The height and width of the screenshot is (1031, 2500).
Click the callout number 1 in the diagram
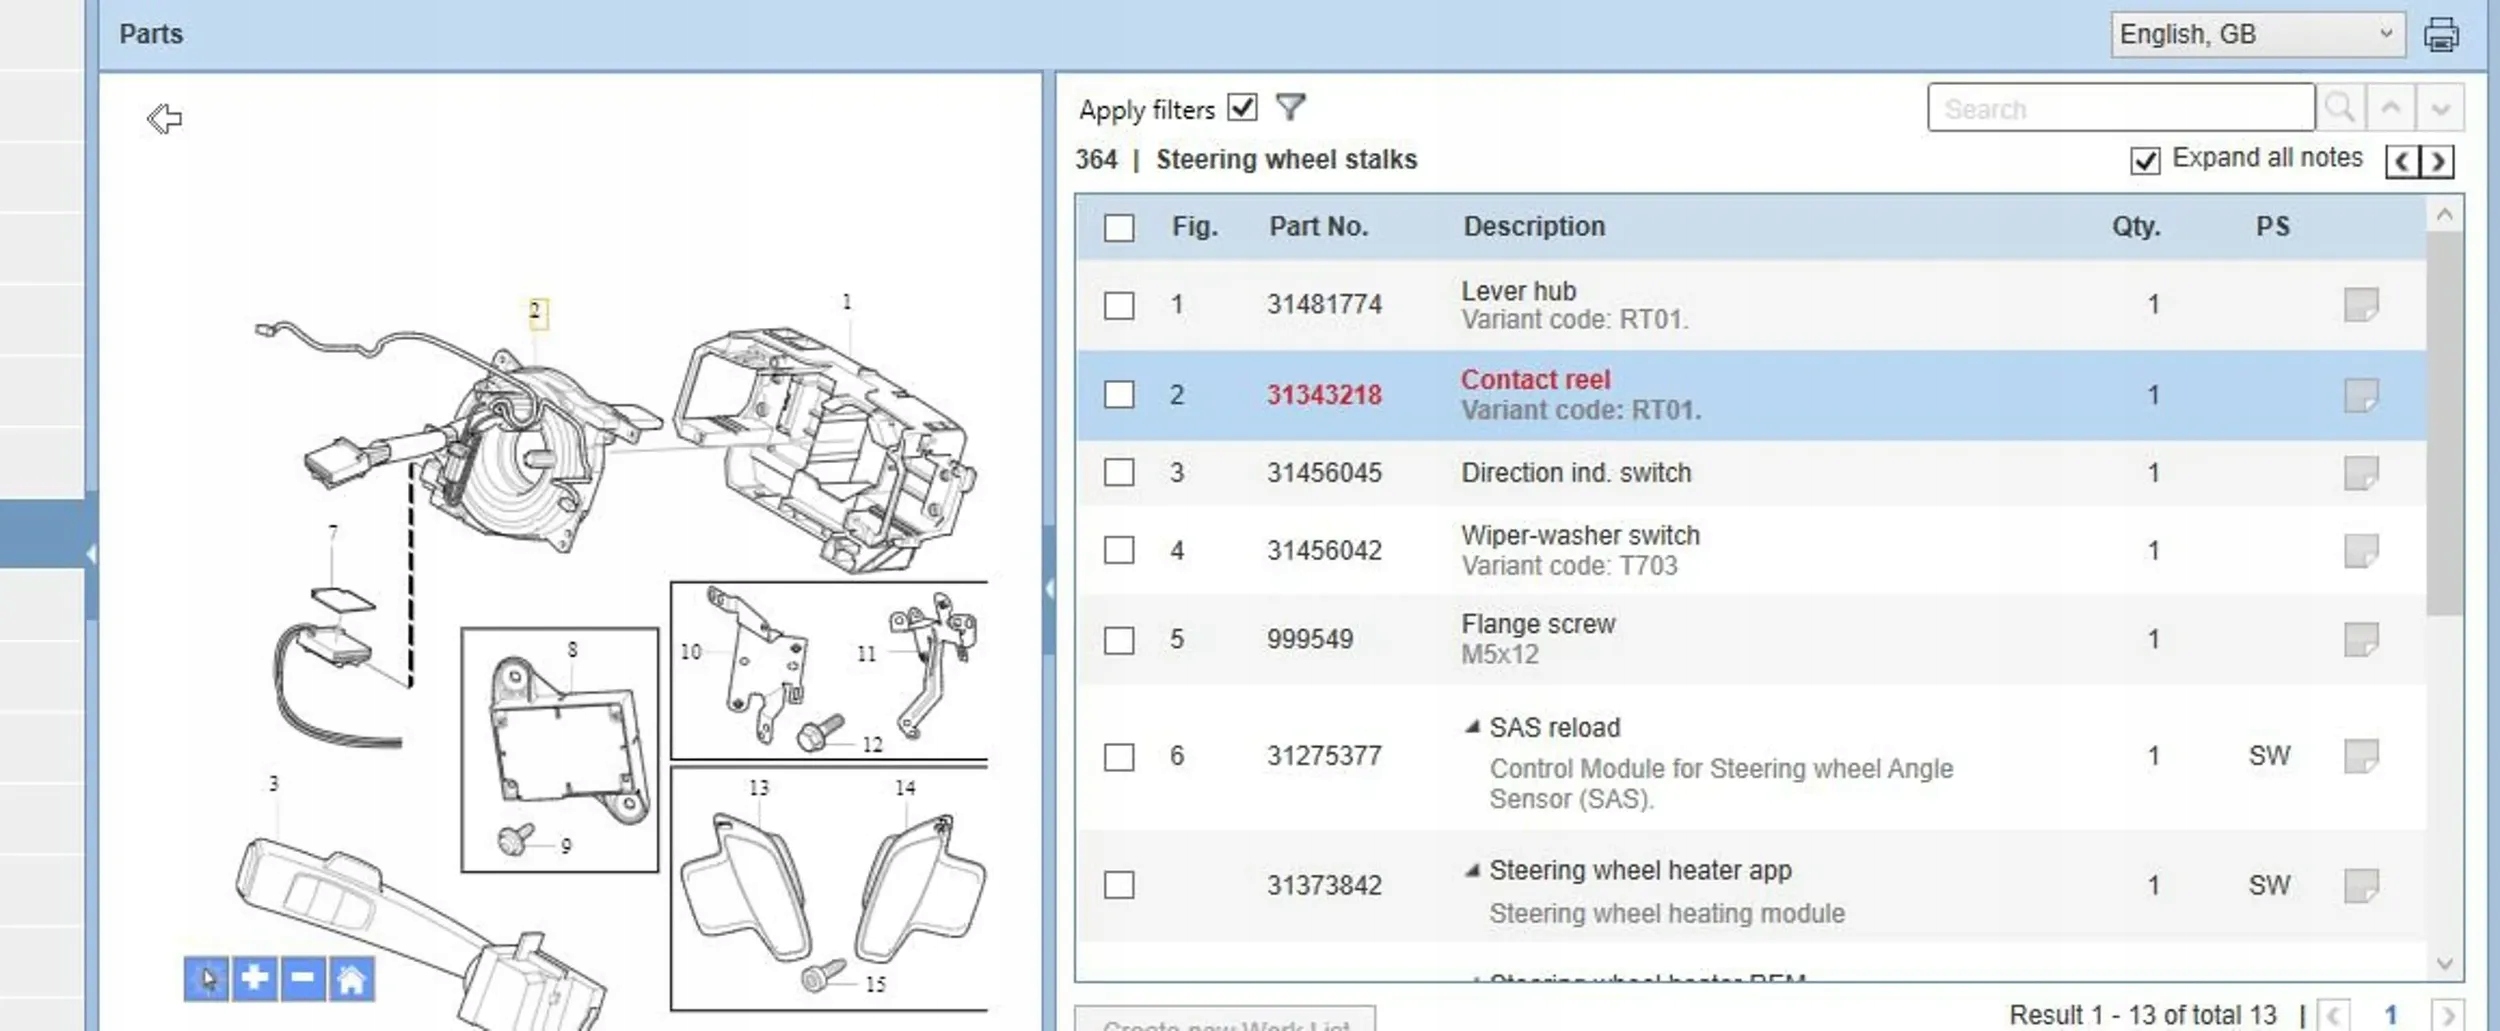coord(847,301)
